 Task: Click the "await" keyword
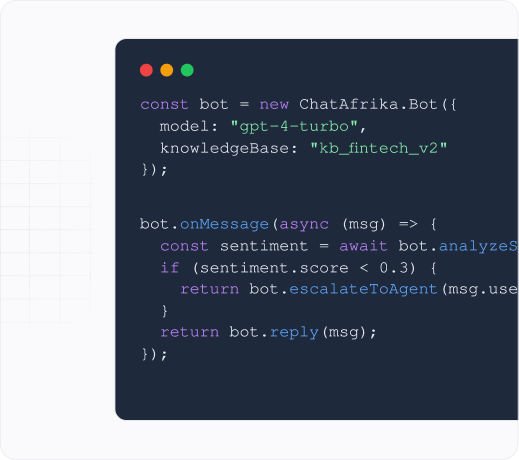pos(363,246)
